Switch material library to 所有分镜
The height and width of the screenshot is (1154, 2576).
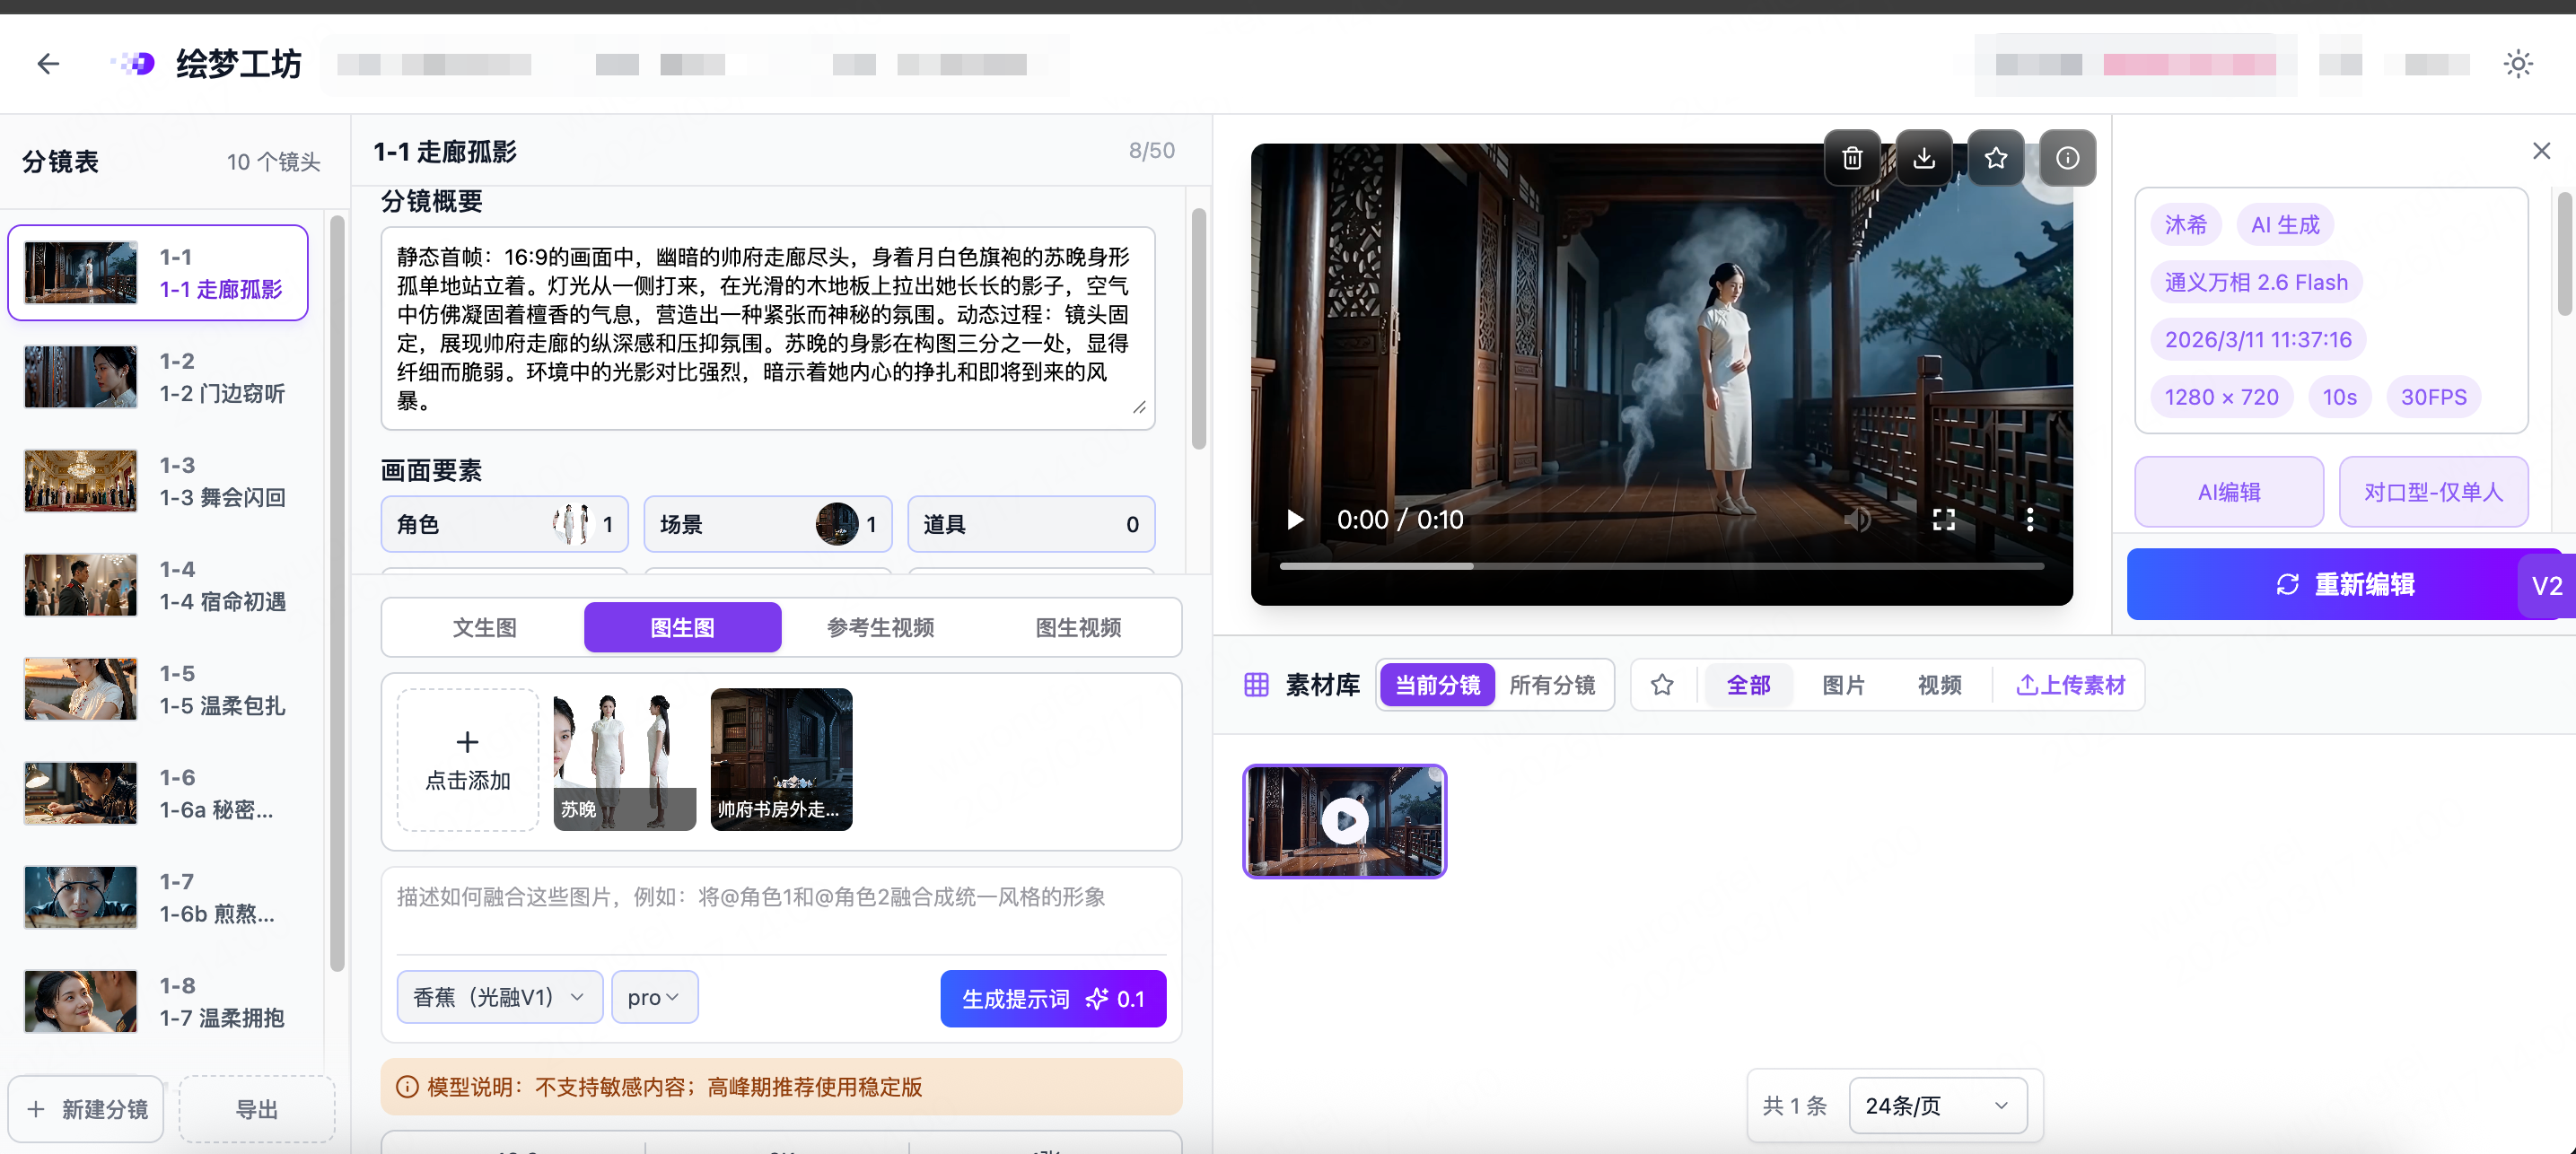click(x=1551, y=685)
